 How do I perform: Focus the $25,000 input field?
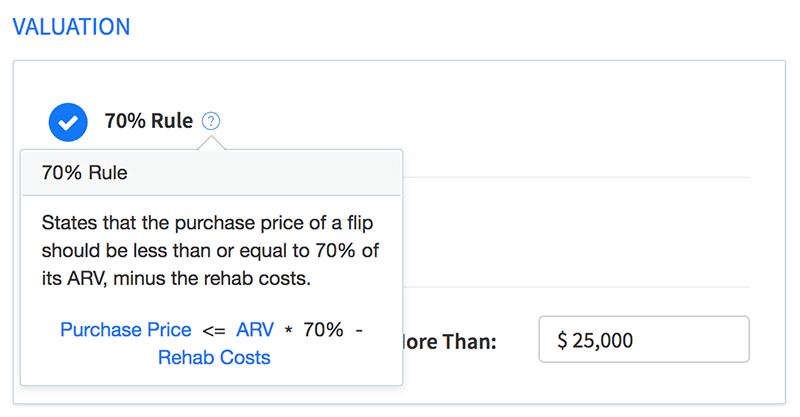coord(644,339)
